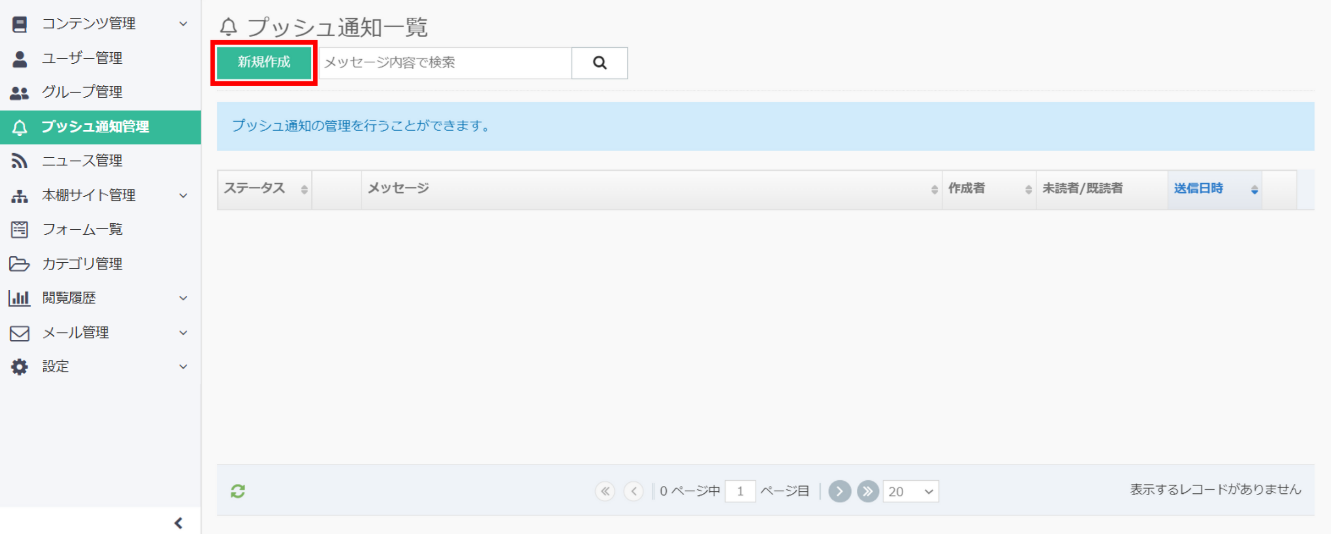Go to first page with double-left arrow

coord(604,491)
